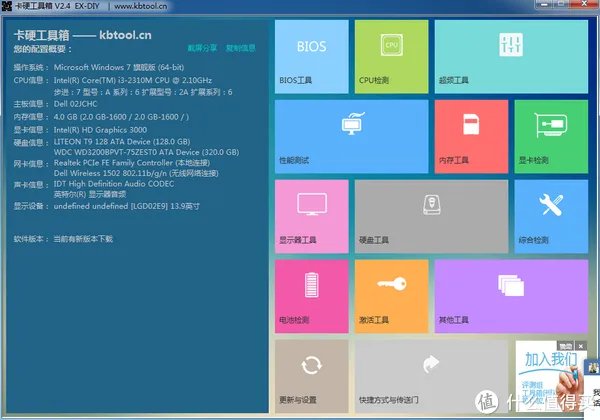
Task: Click the app icon in title bar
Action: point(7,6)
